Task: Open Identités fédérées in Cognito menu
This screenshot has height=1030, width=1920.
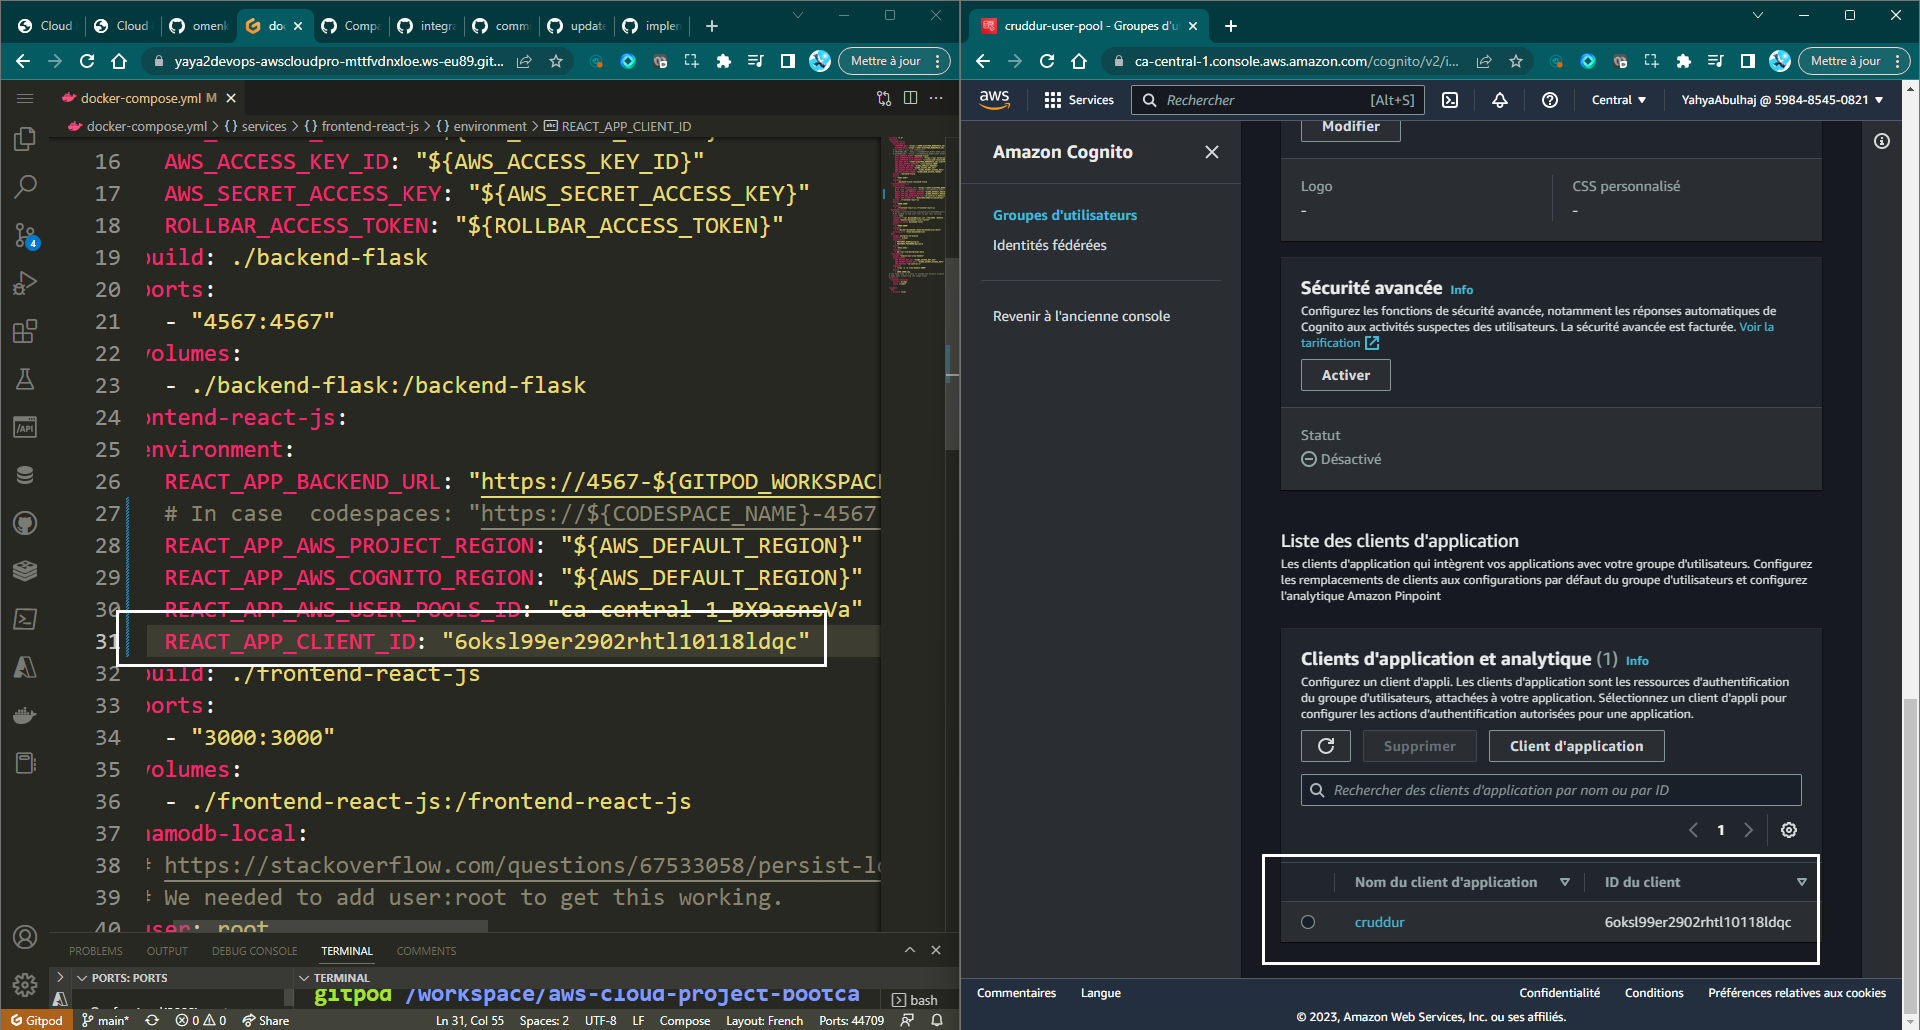Action: click(1050, 245)
